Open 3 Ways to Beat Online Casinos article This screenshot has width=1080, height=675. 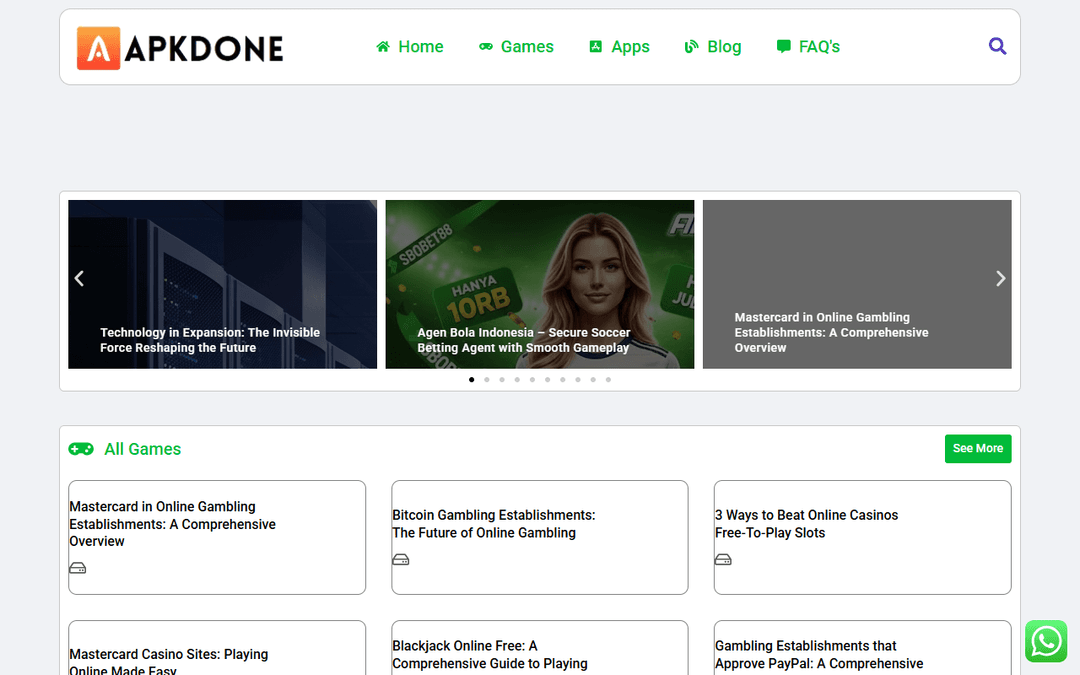tap(807, 523)
